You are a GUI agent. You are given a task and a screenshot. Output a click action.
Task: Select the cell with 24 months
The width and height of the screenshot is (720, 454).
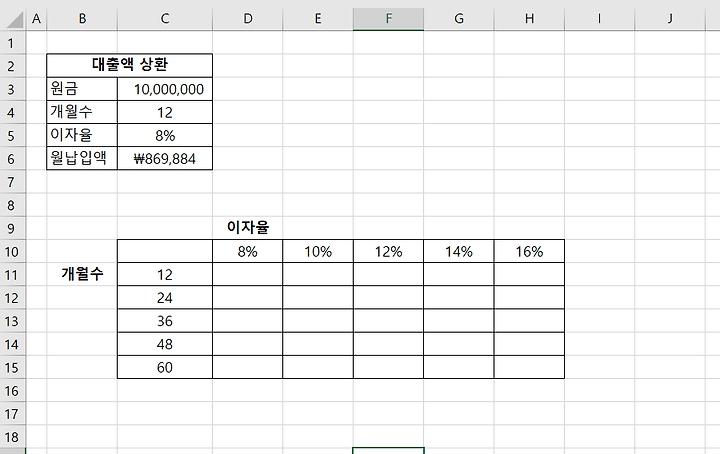coord(165,297)
